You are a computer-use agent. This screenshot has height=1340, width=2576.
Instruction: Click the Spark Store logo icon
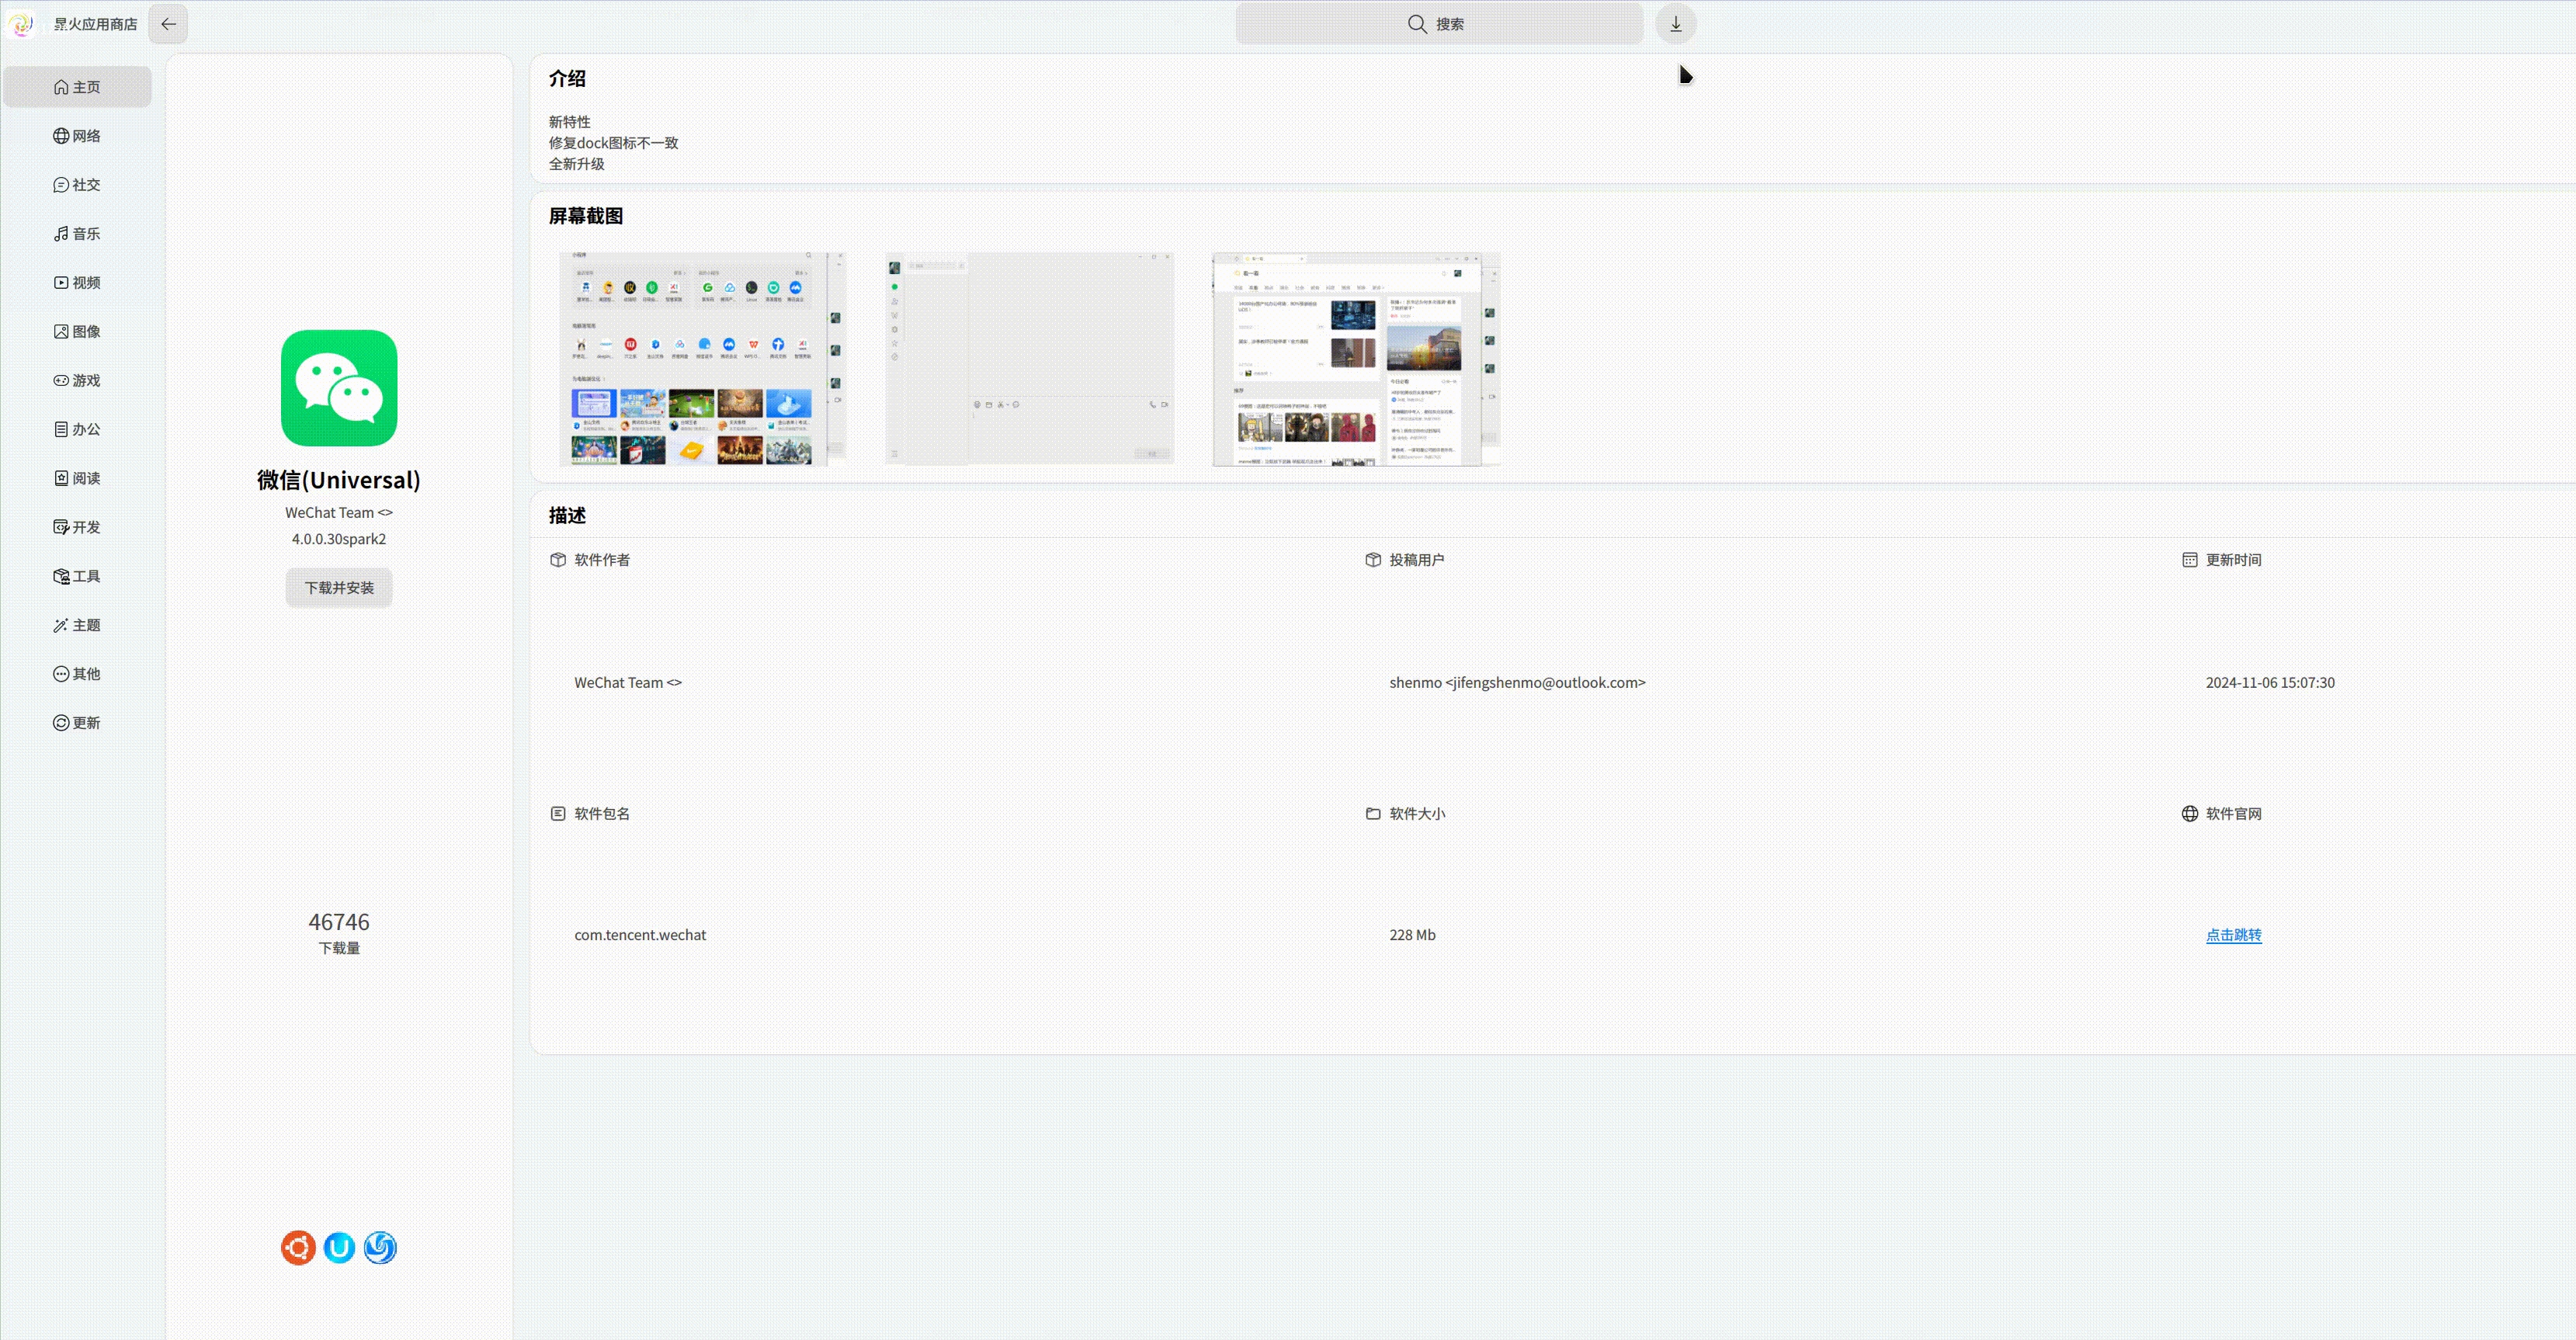pos(22,24)
